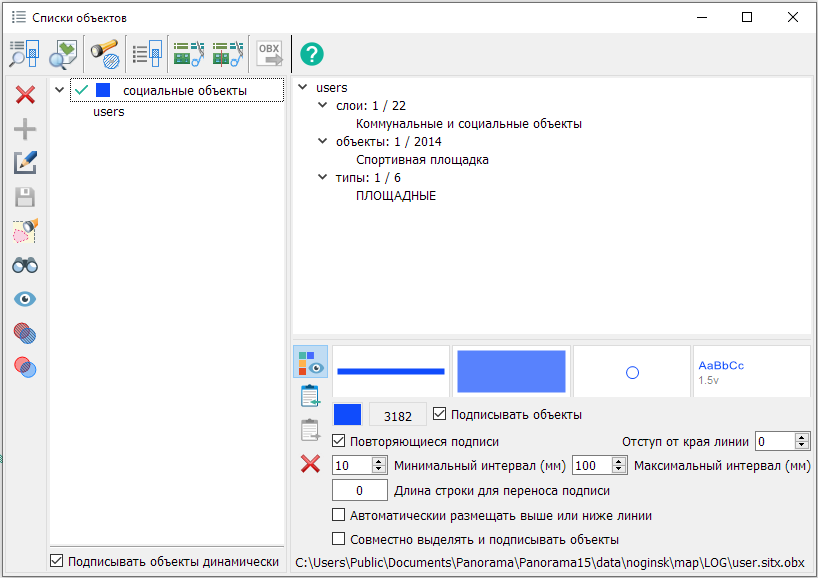Click the green help question mark icon
The image size is (818, 578).
pos(312,54)
